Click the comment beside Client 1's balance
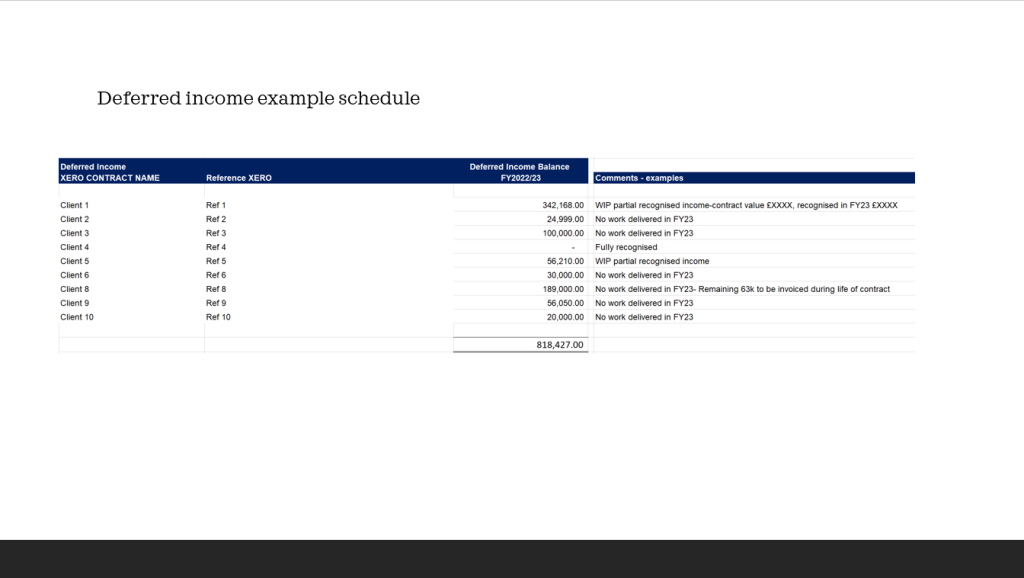 (x=746, y=205)
